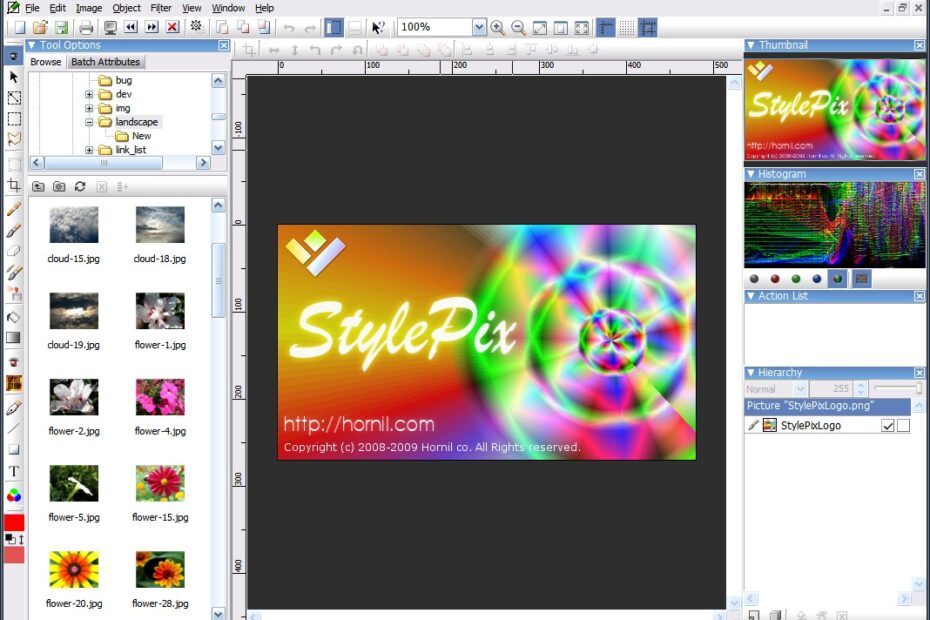Image resolution: width=930 pixels, height=620 pixels.
Task: Click the red foreground color swatch
Action: (x=14, y=523)
